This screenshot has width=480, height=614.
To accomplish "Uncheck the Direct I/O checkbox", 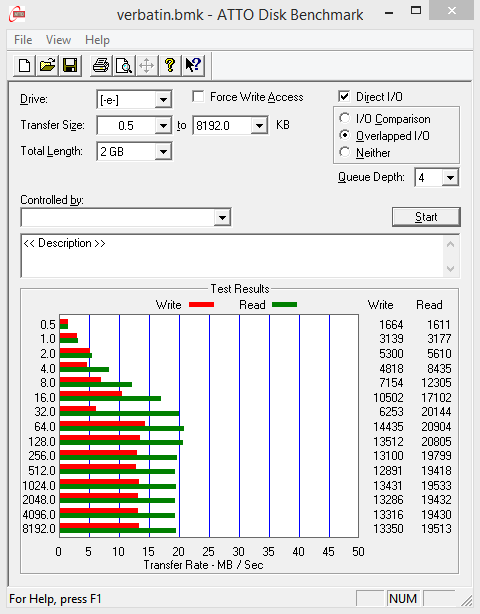I will [x=344, y=96].
